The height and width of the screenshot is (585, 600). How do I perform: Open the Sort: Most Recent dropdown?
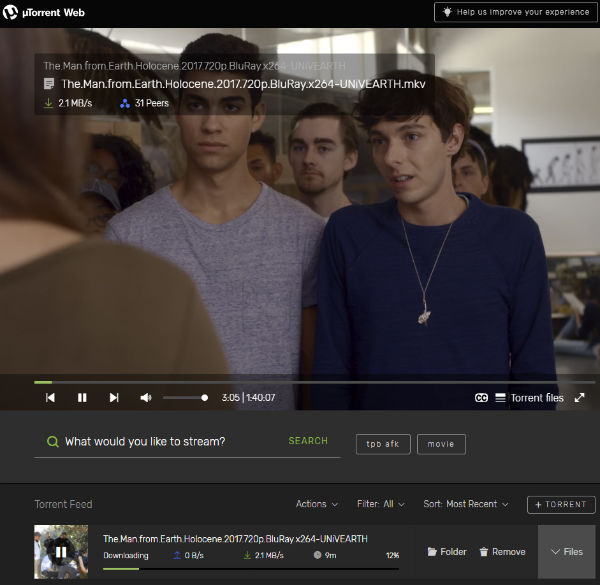coord(466,504)
